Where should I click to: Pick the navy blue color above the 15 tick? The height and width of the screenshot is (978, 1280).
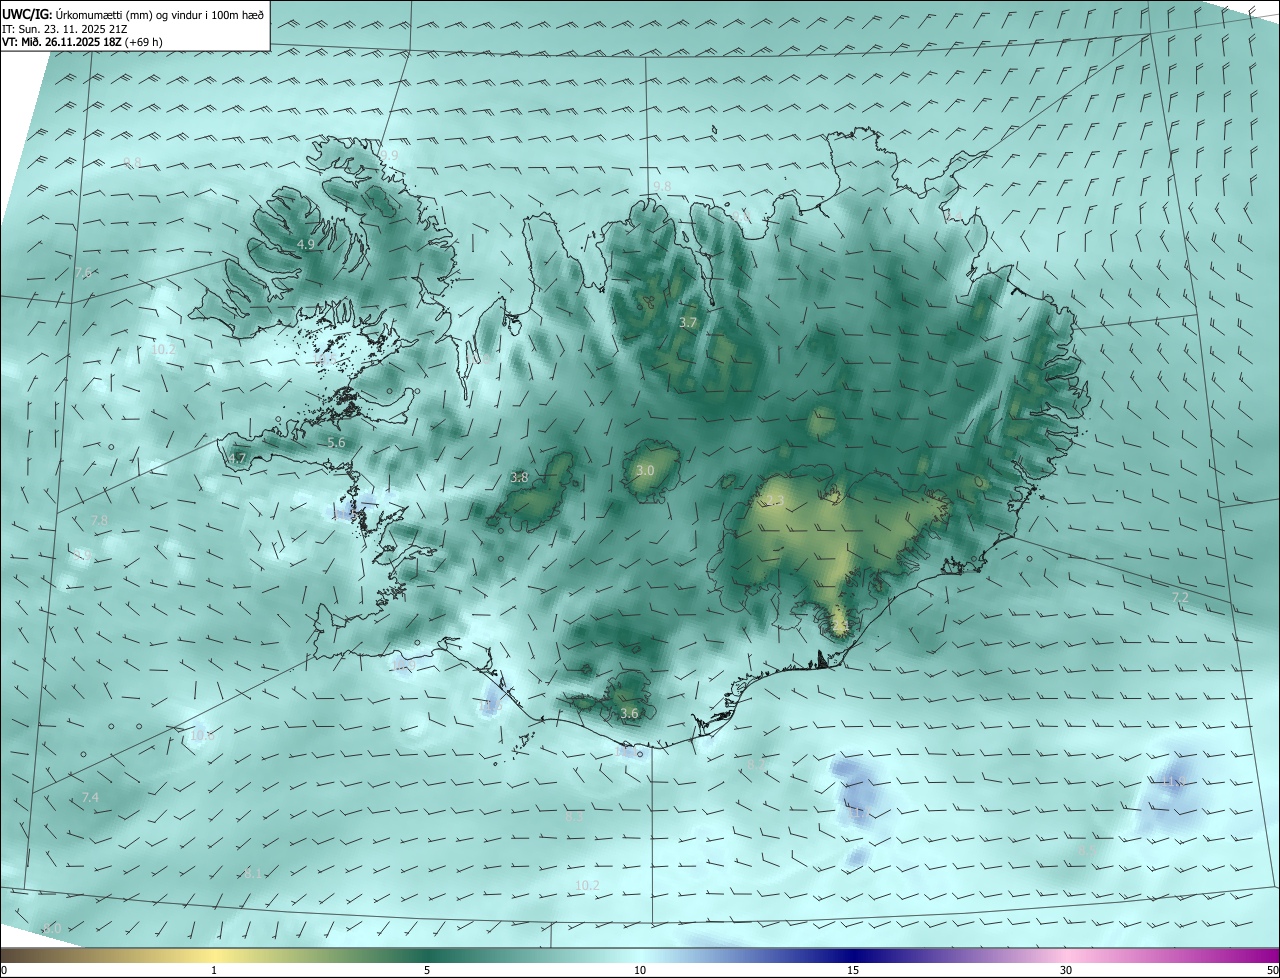(853, 955)
